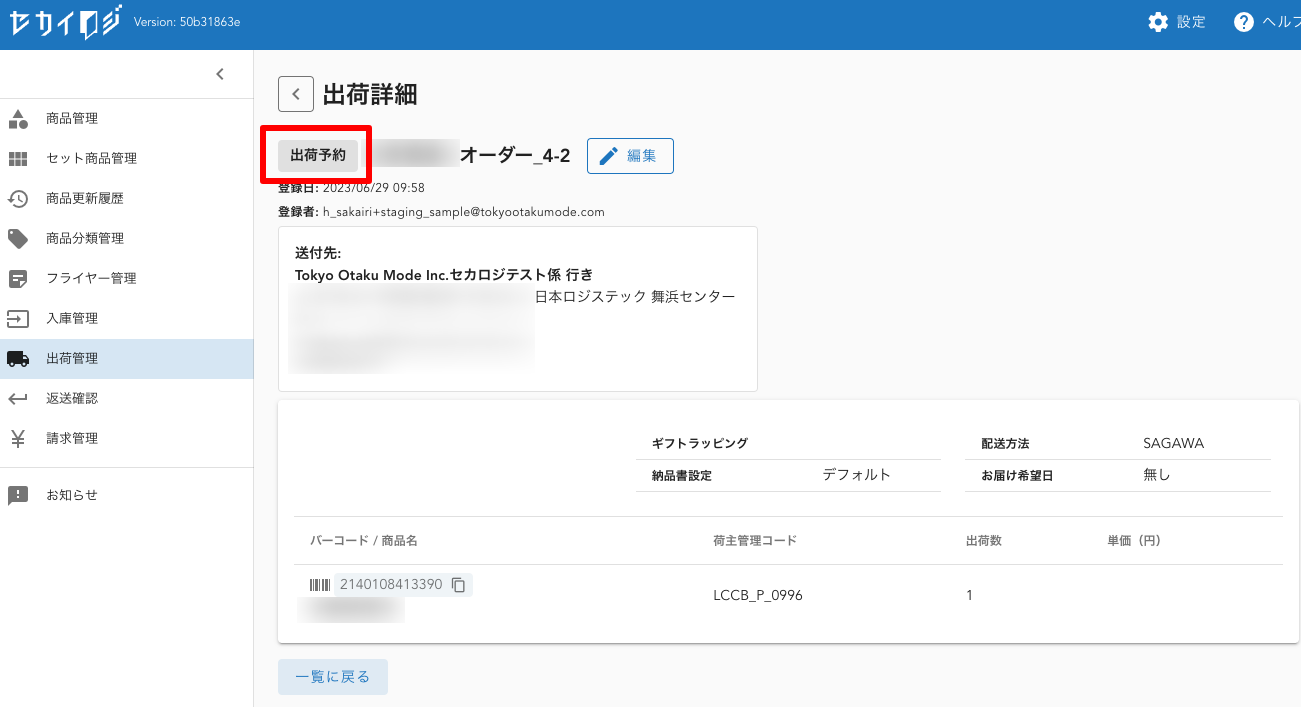
Task: Open the ヘルプ menu in header
Action: point(1266,22)
